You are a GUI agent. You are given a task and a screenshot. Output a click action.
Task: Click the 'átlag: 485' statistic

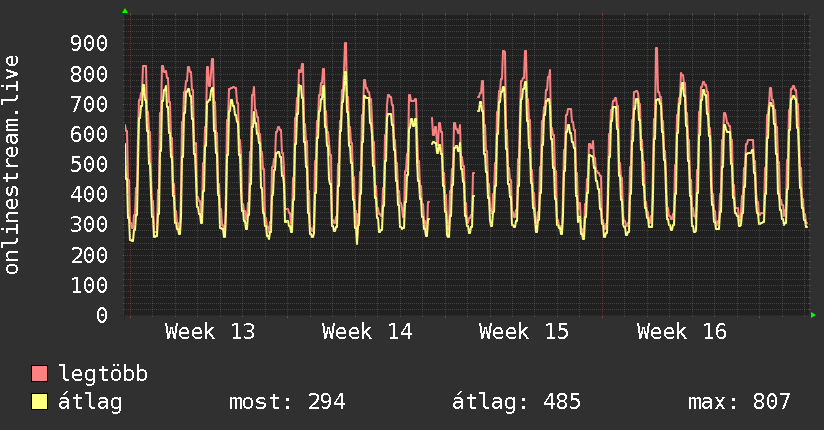[516, 402]
